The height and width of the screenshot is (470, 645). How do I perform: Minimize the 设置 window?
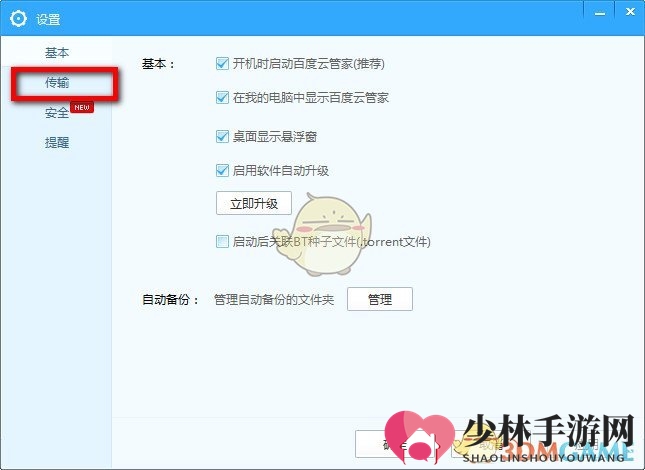tap(599, 13)
